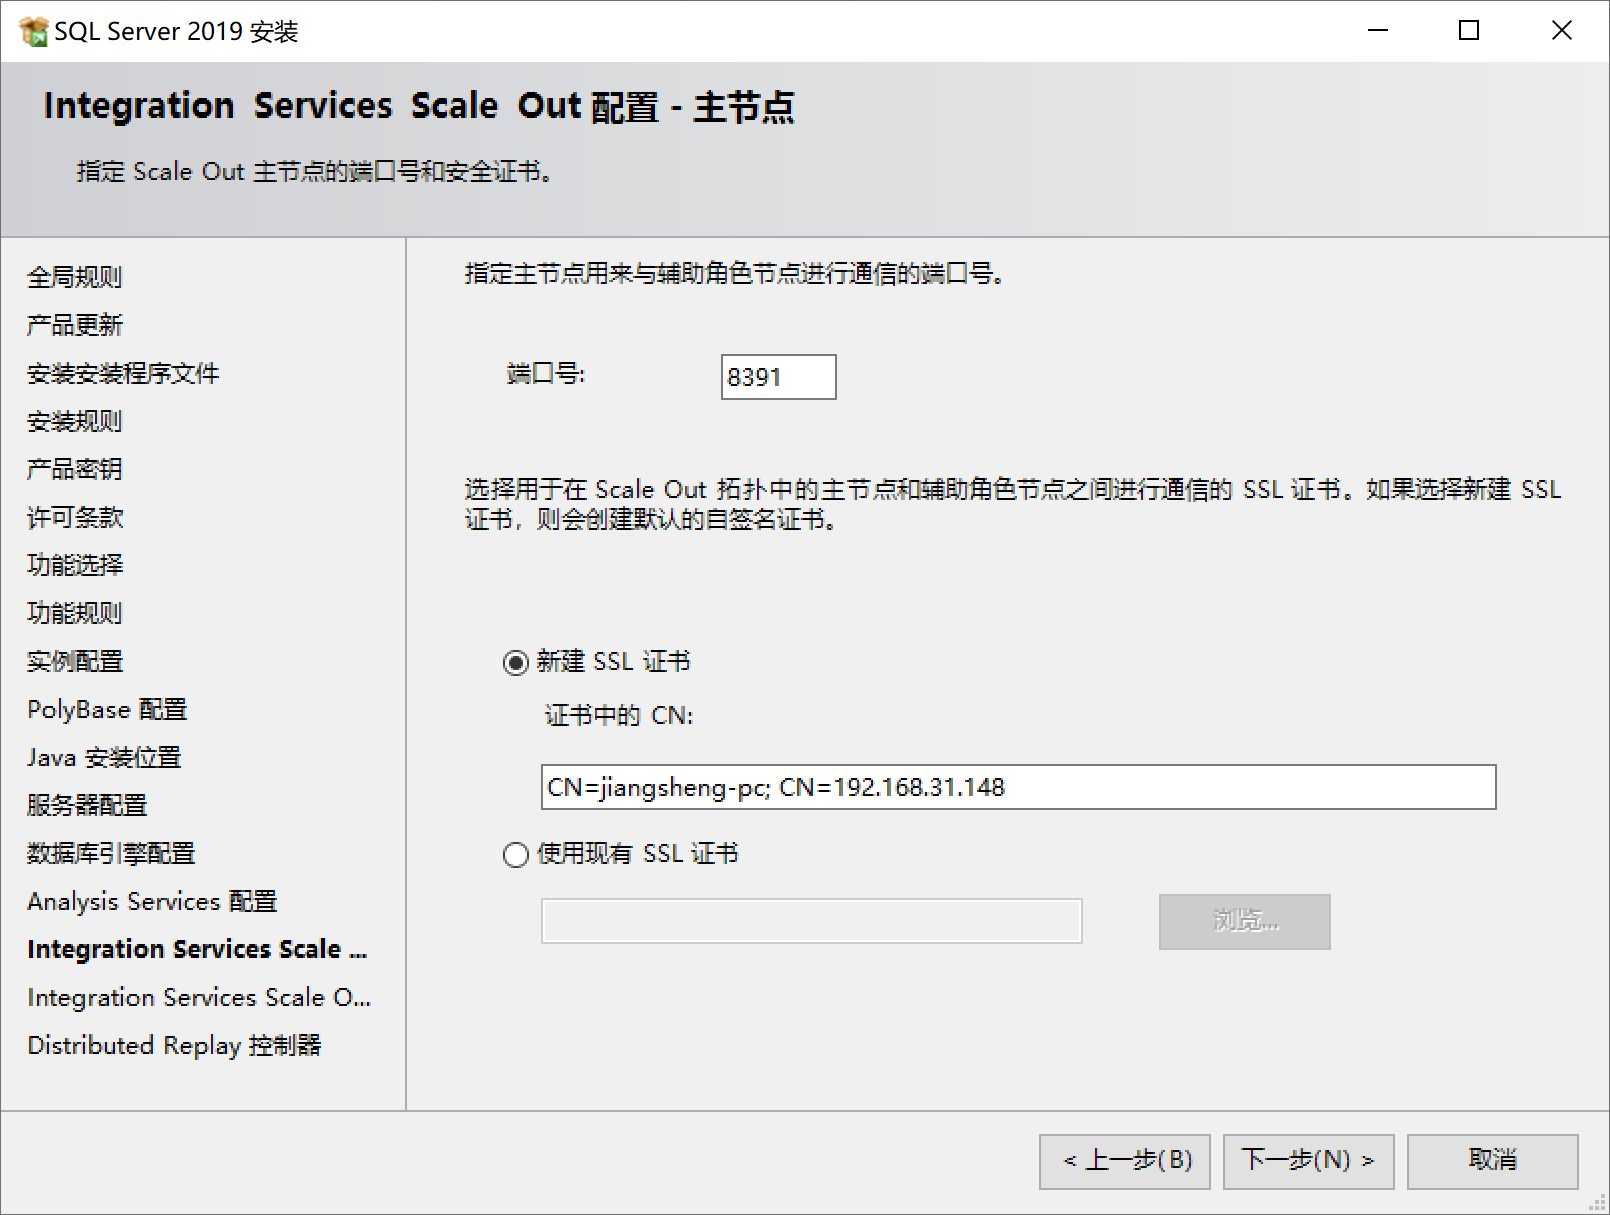The width and height of the screenshot is (1610, 1215).
Task: Close the SQL Server setup window
Action: coord(1561,31)
